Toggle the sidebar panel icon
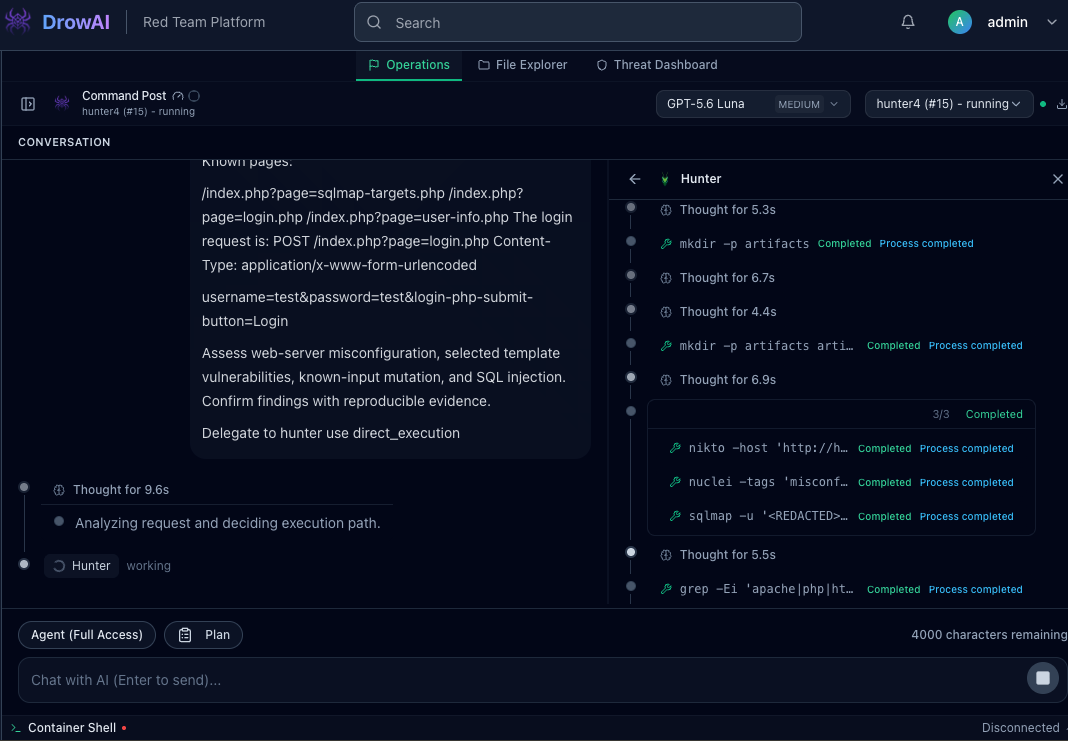The width and height of the screenshot is (1068, 741). (28, 104)
